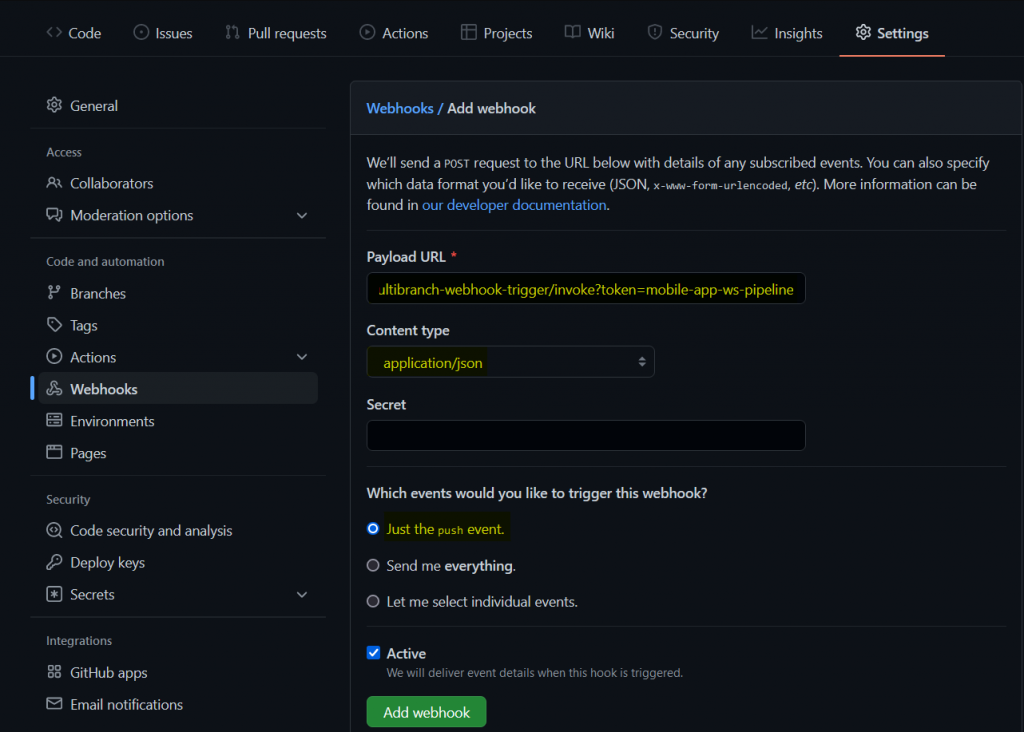Open the Webhooks breadcrumb link
Viewport: 1024px width, 732px height.
[400, 108]
